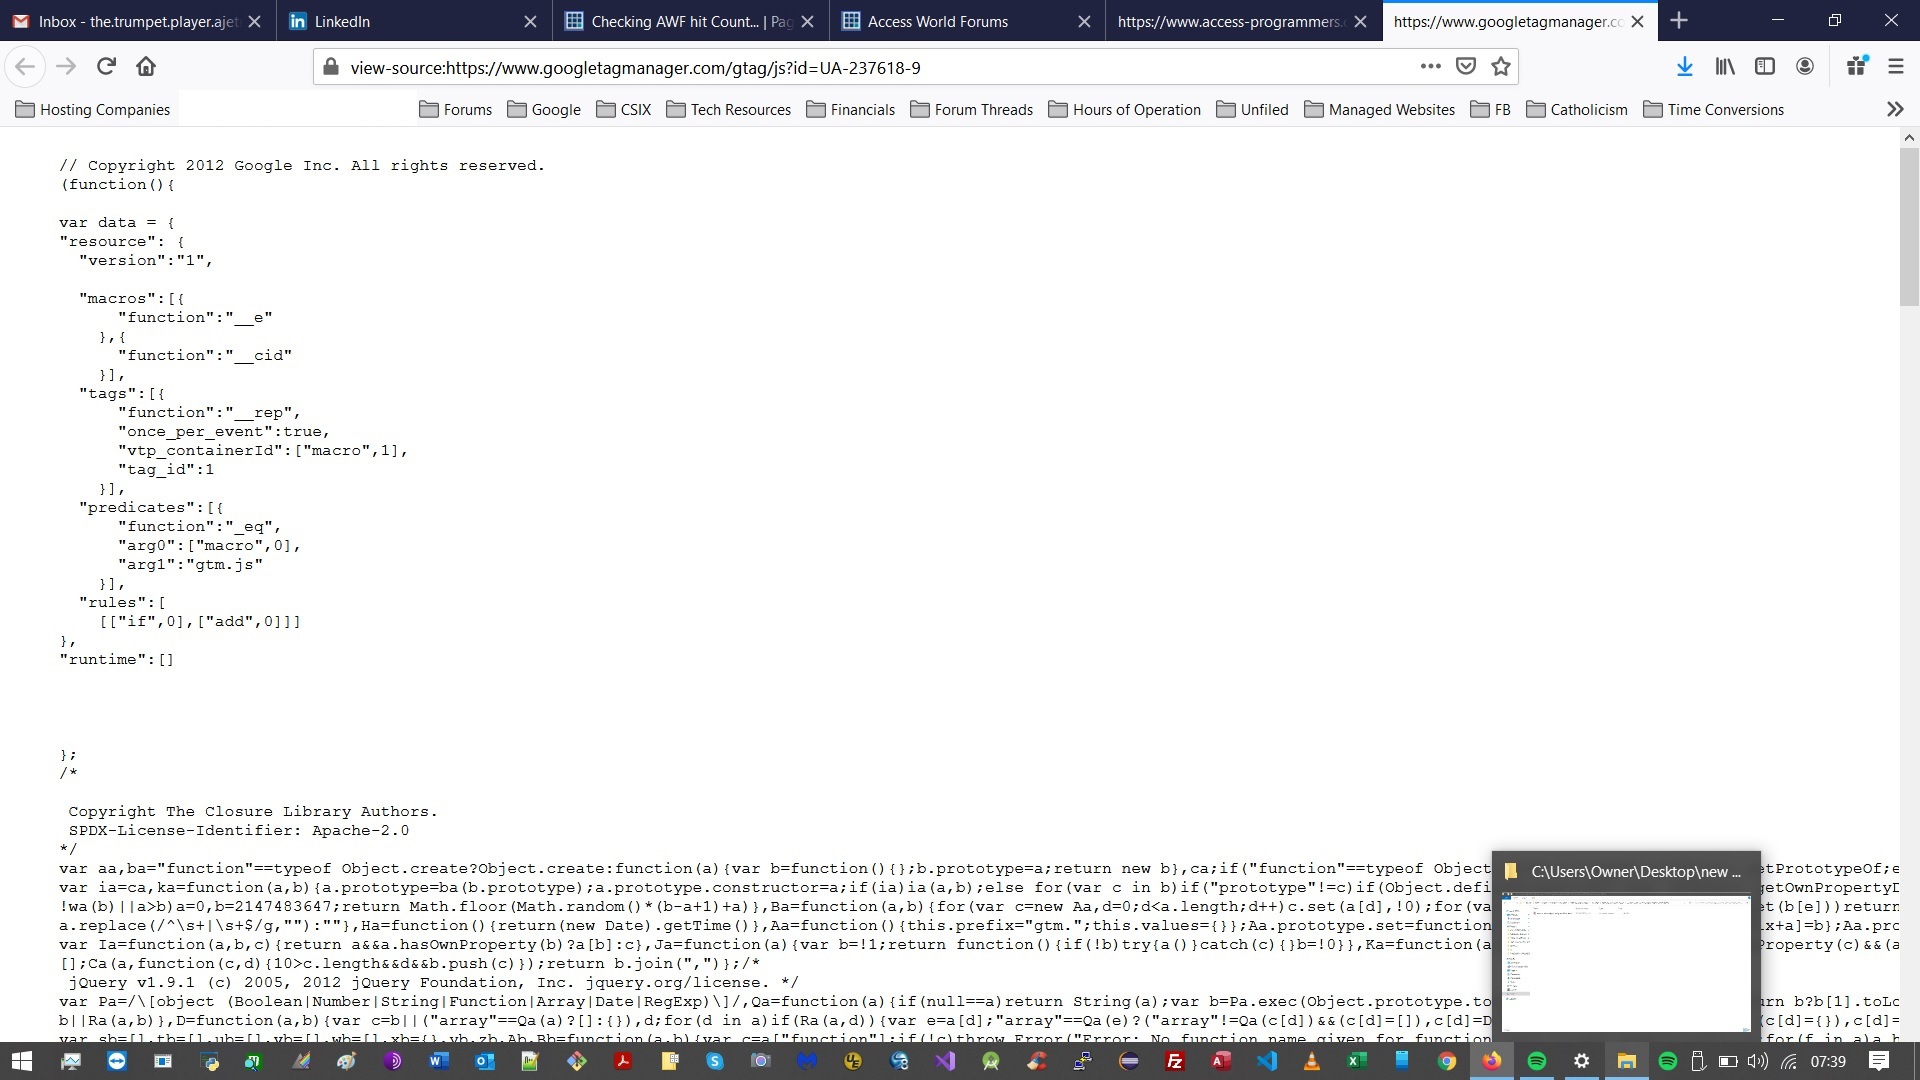Screen dimensions: 1920x1080
Task: Open page actions three-dot menu
Action: tap(1431, 67)
